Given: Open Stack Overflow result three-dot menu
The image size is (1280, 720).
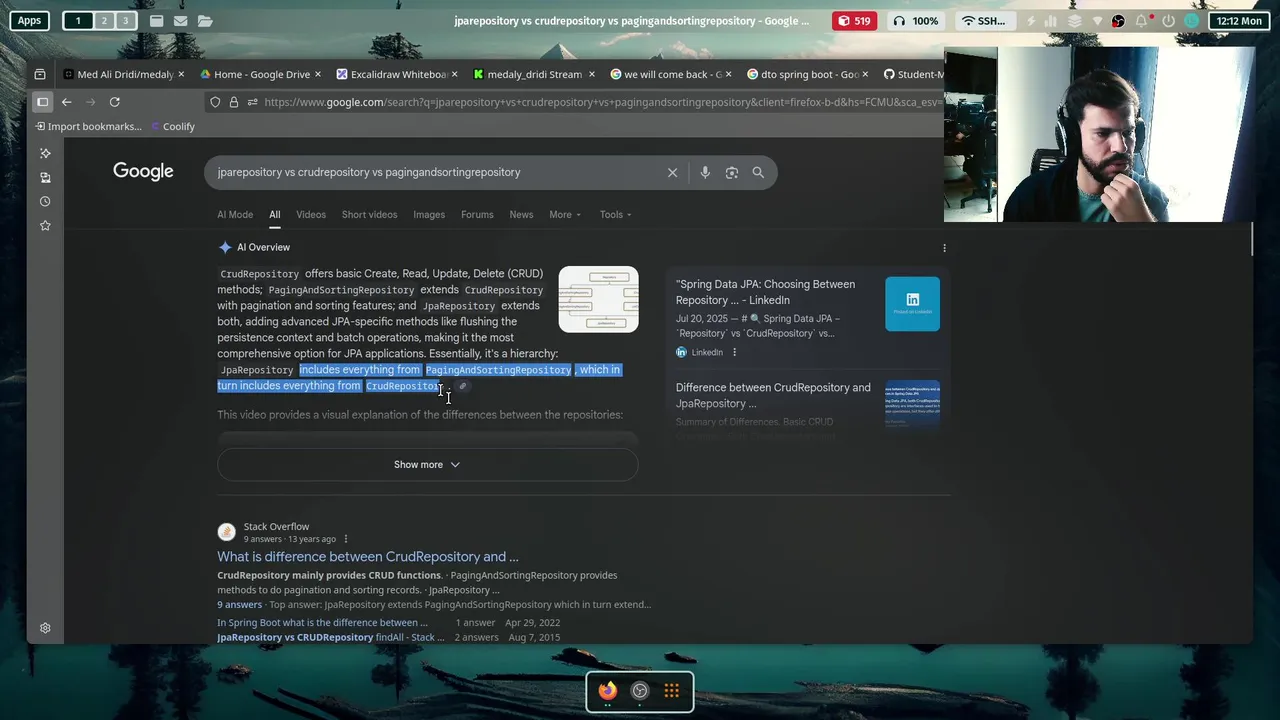Looking at the screenshot, I should [x=346, y=539].
